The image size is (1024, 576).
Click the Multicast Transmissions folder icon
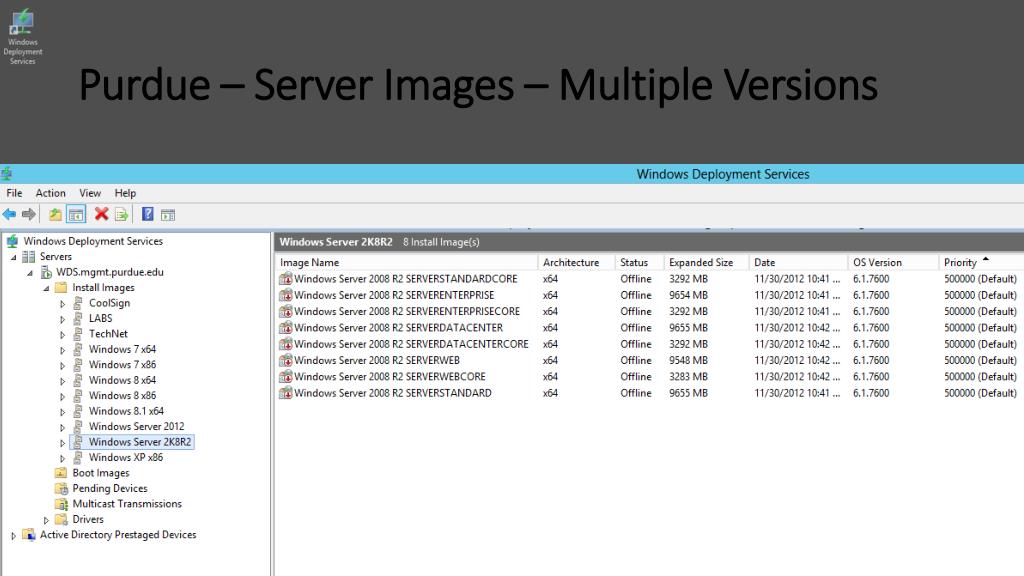pos(61,504)
